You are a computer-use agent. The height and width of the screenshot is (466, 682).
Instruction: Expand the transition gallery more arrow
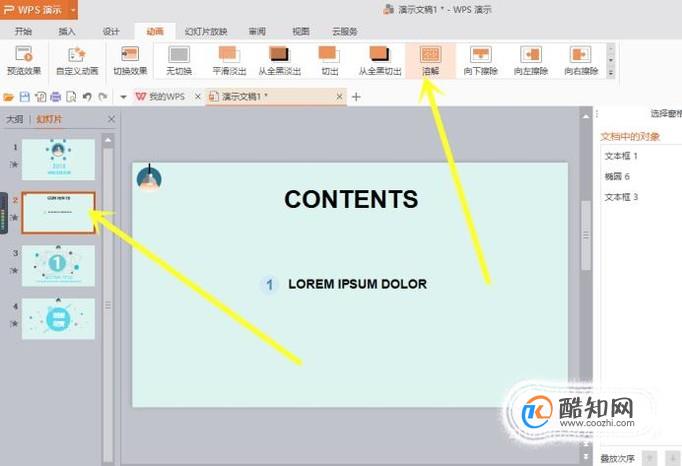611,73
